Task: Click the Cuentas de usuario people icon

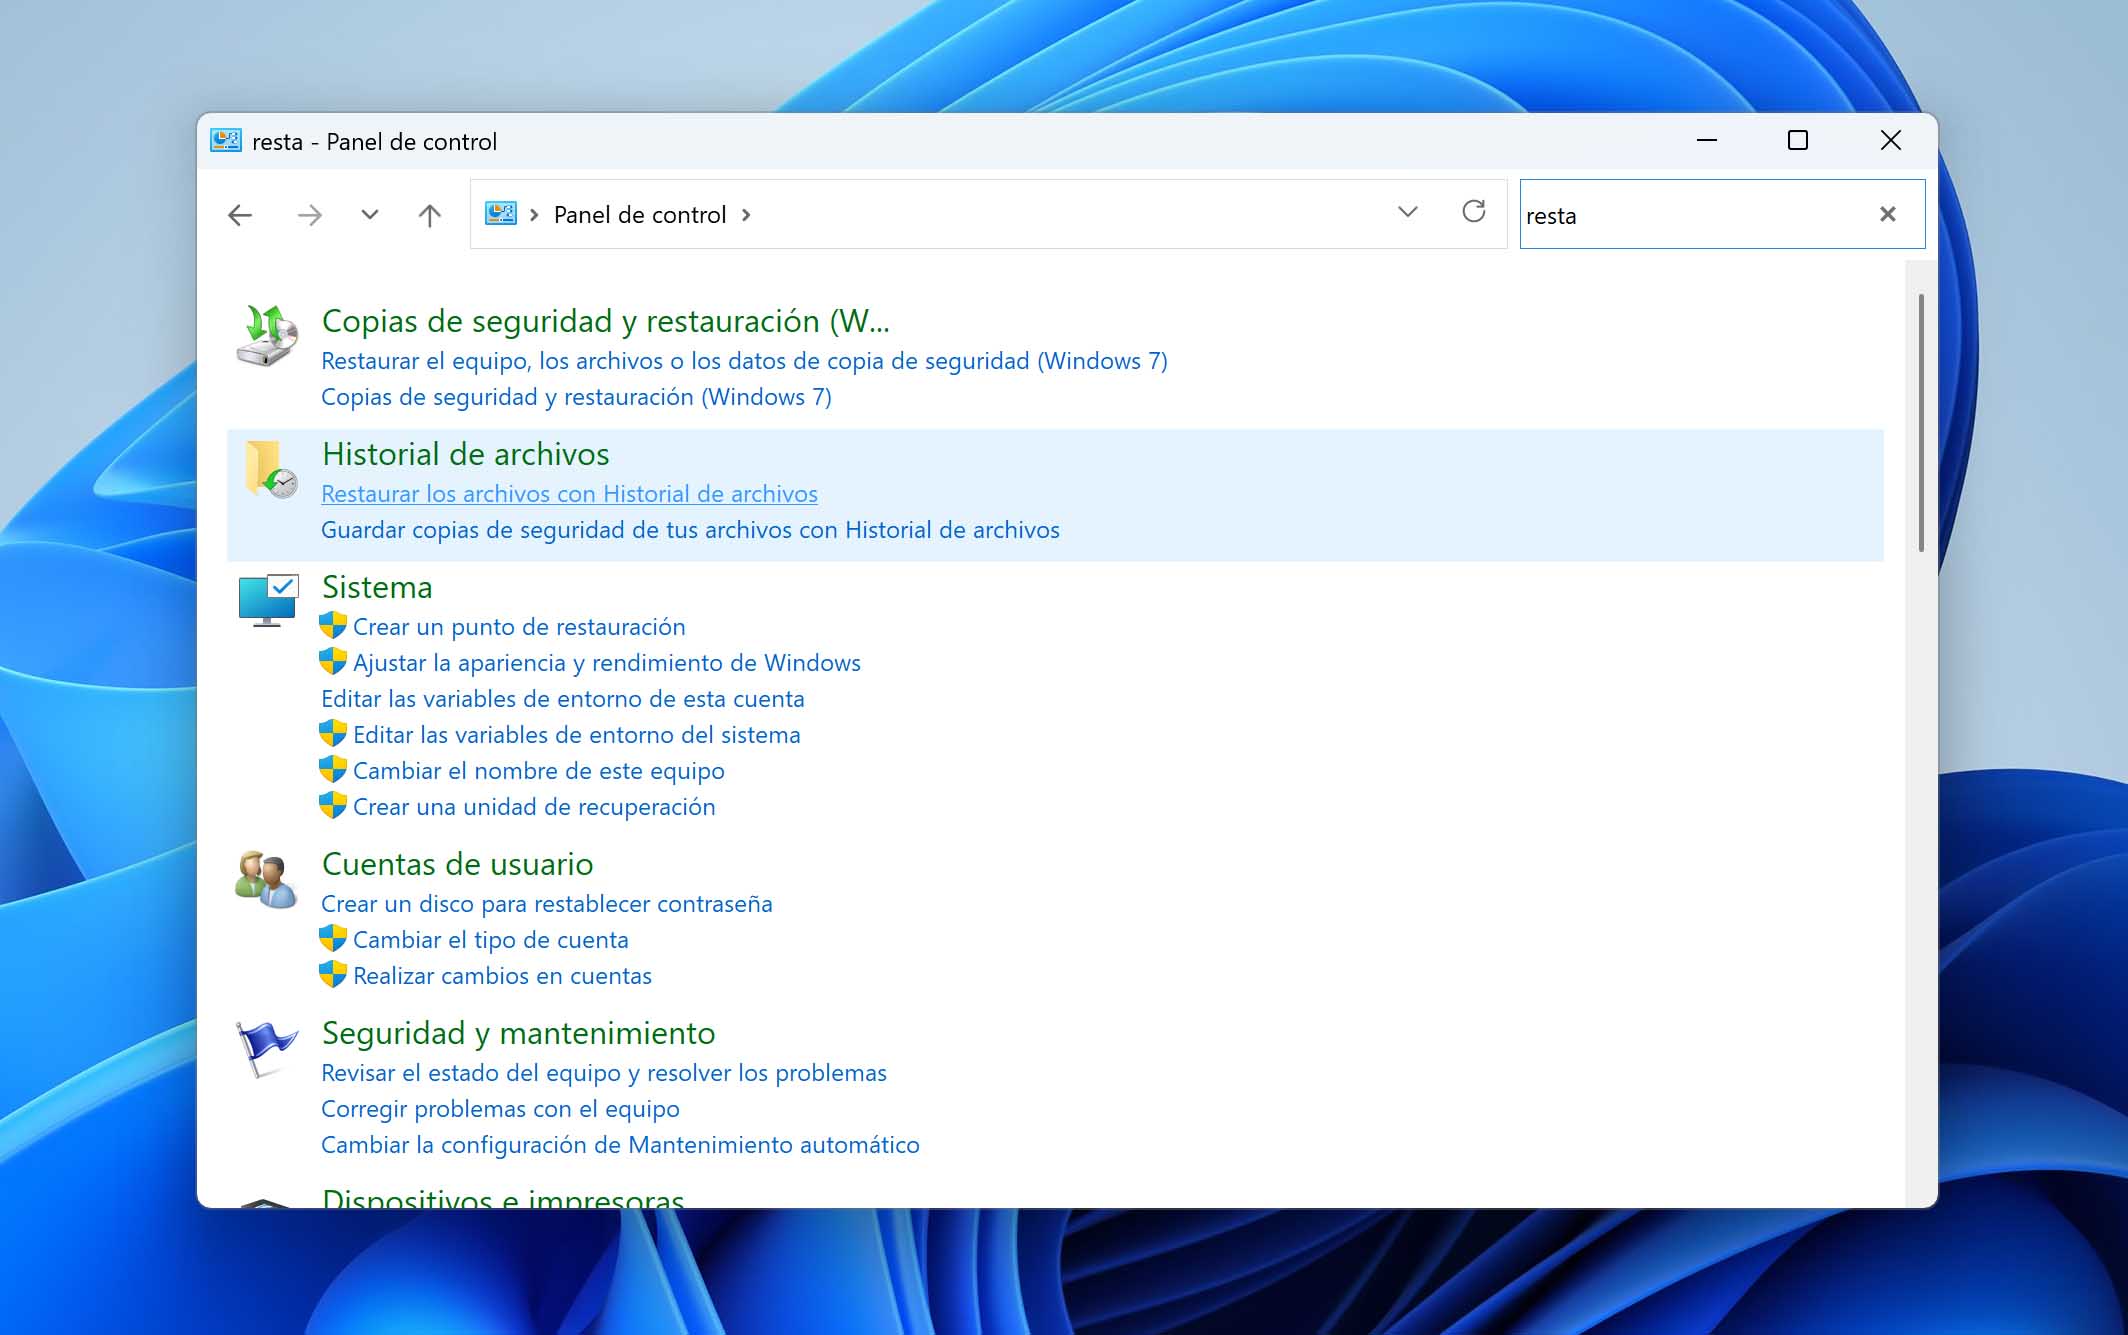Action: pyautogui.click(x=266, y=879)
